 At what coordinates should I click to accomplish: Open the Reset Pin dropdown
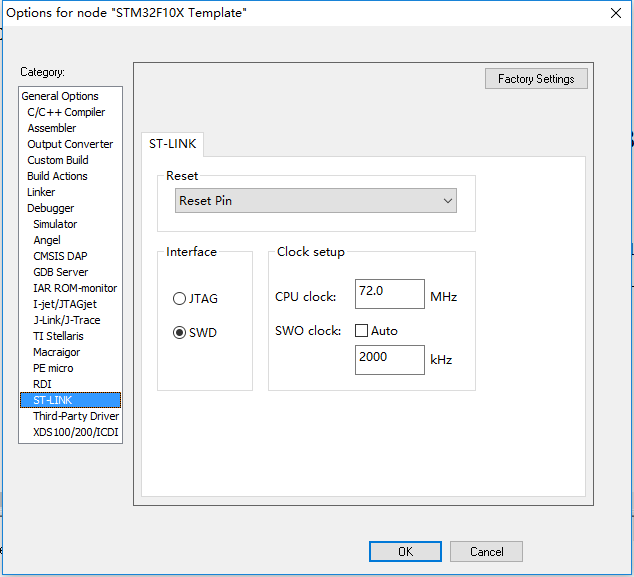316,201
